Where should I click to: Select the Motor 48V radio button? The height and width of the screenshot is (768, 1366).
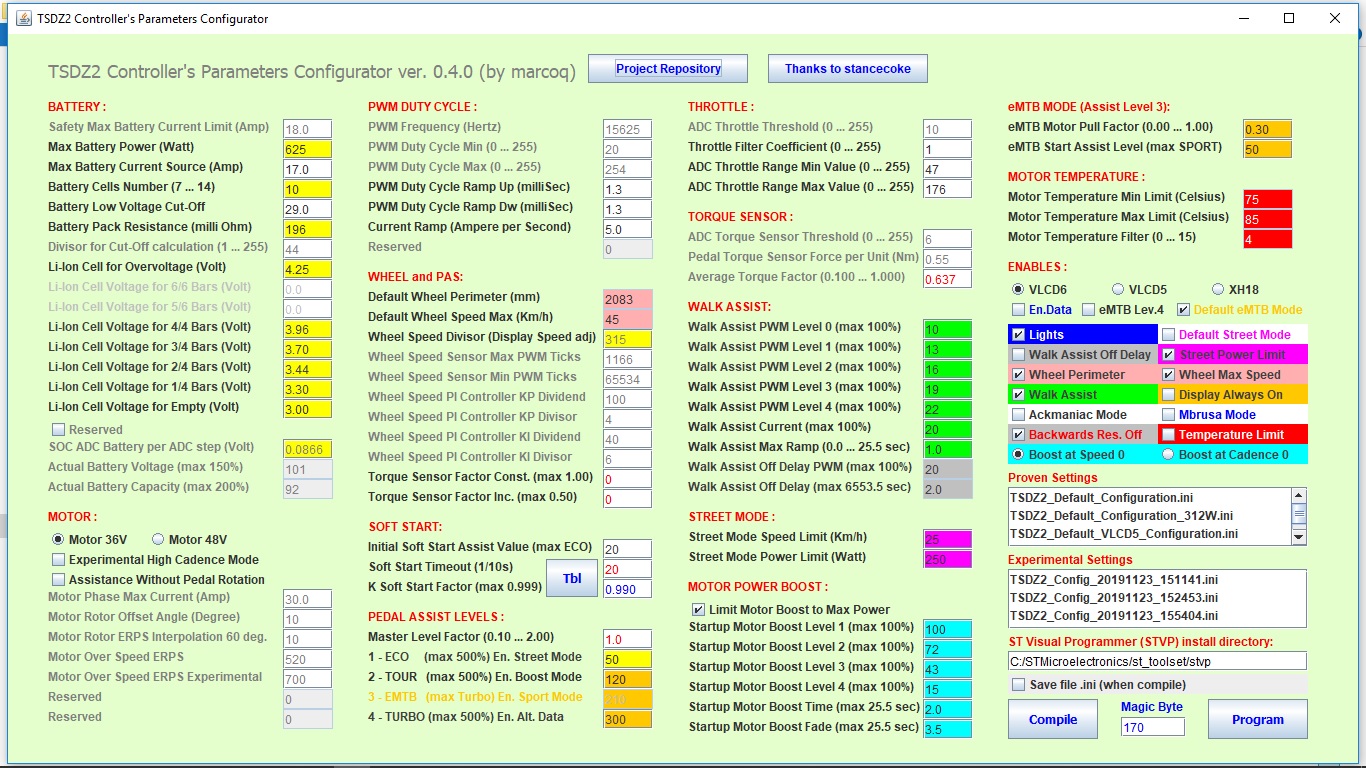157,540
